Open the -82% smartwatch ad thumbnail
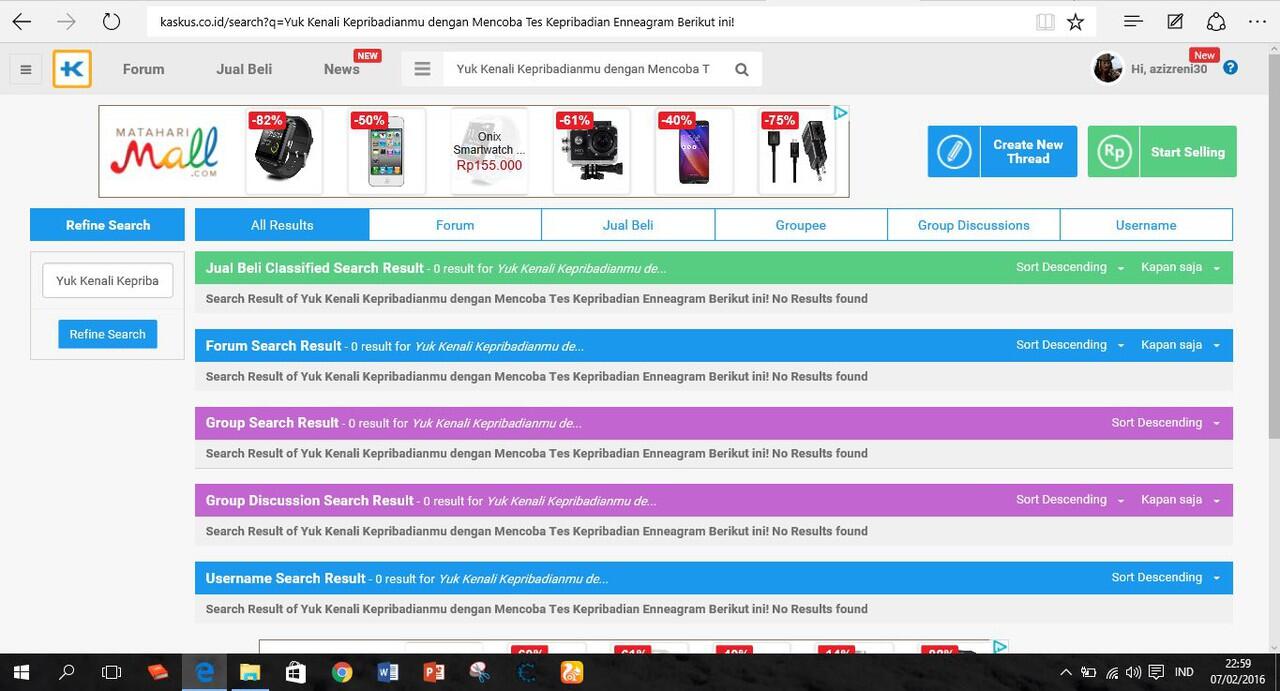 coord(284,151)
